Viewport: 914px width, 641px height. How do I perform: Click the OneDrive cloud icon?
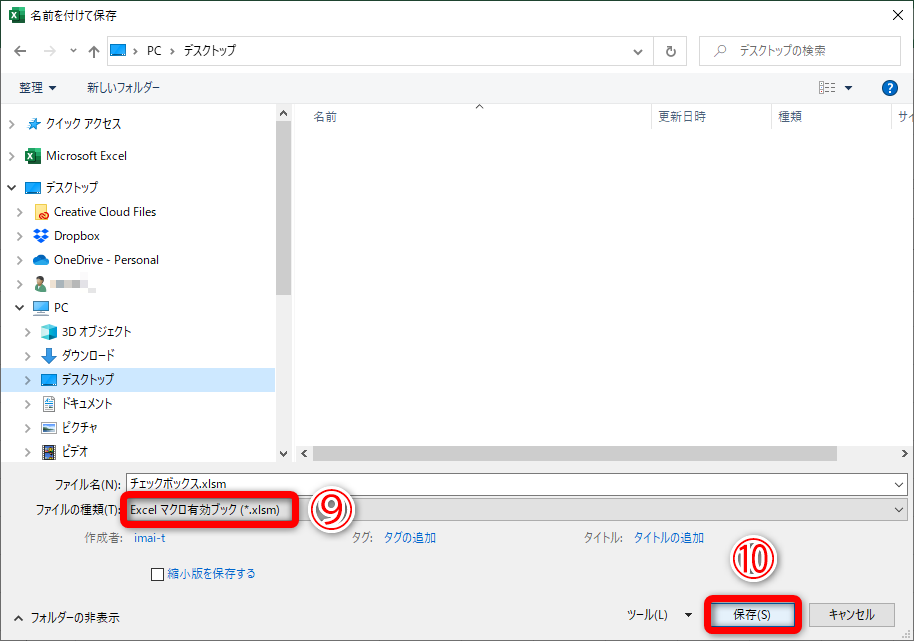(x=41, y=260)
